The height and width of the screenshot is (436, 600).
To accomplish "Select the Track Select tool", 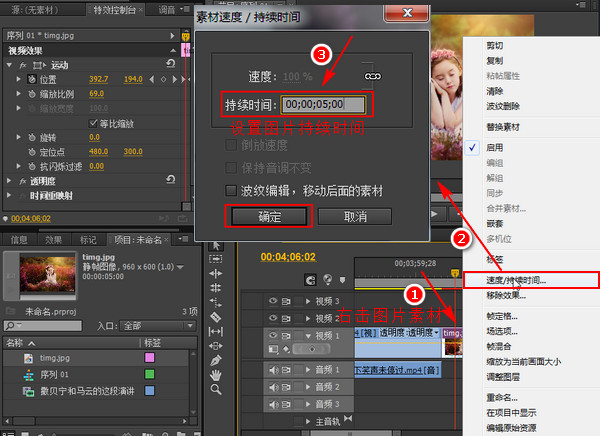I will [216, 258].
